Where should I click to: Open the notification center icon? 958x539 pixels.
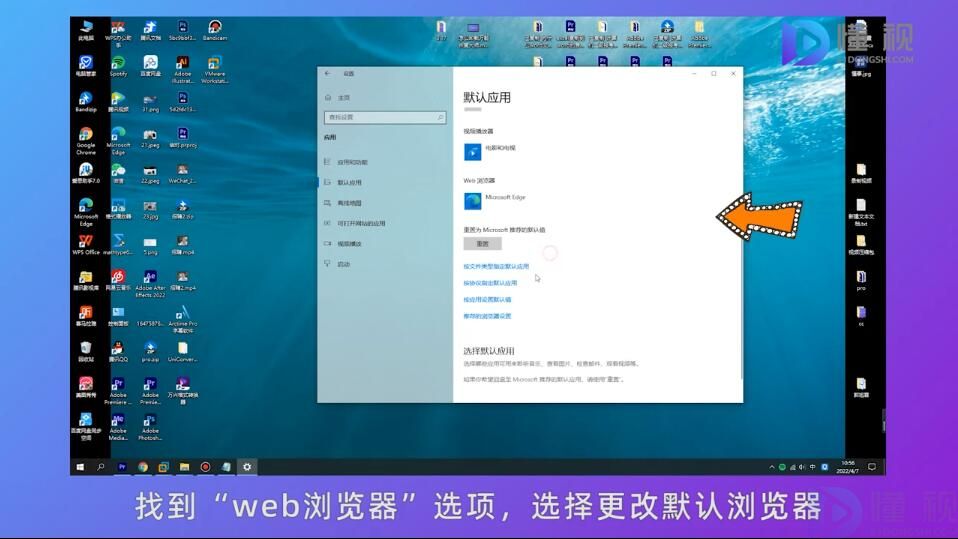[872, 467]
